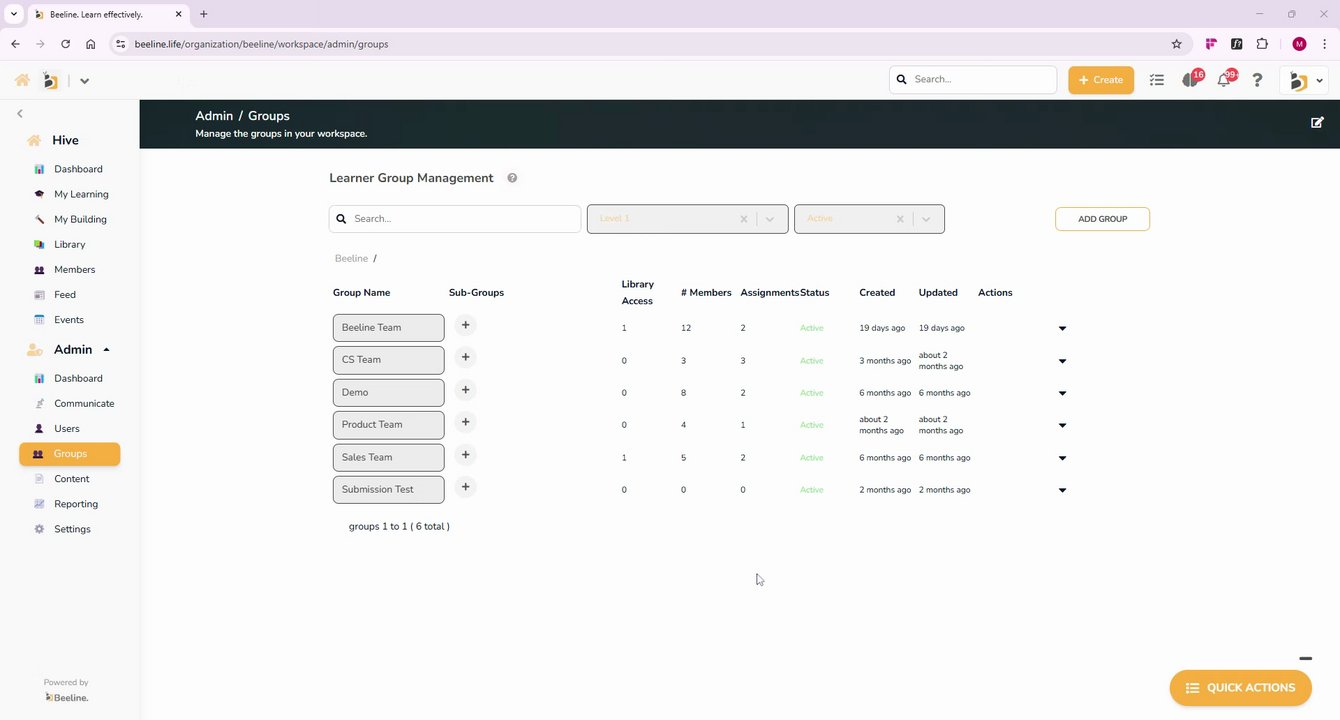
Task: Open Settings in Admin menu
Action: pos(72,529)
